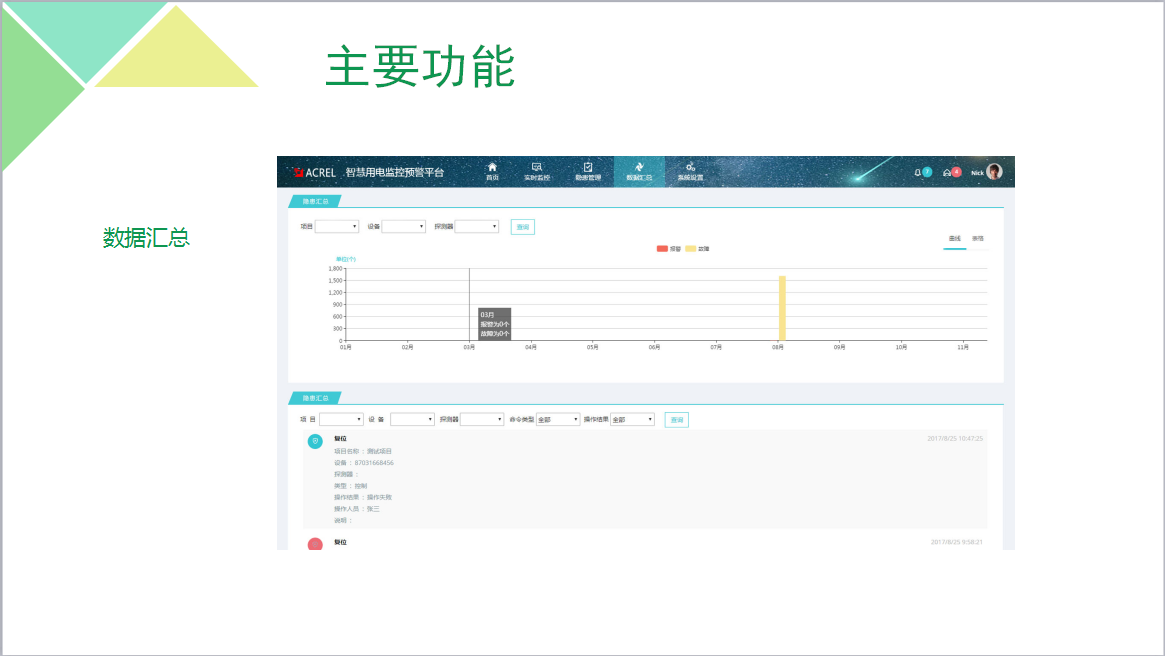Toggle the 故障 legend series
The width and height of the screenshot is (1165, 656).
tap(691, 248)
